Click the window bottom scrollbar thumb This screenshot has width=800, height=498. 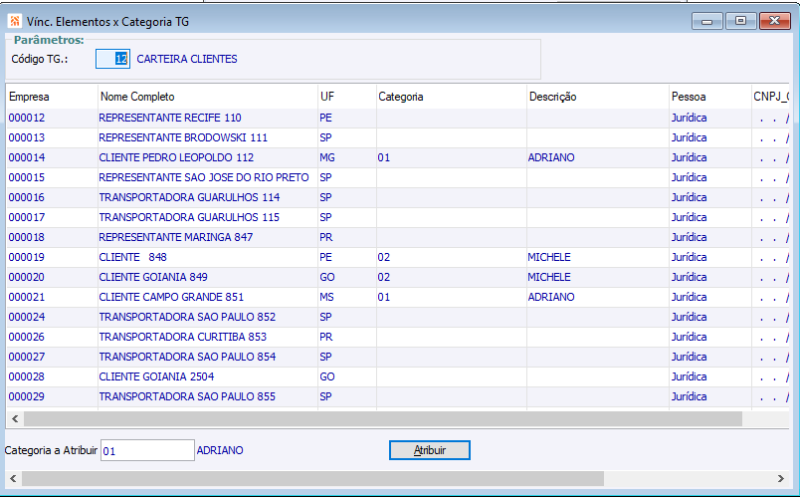coord(313,479)
